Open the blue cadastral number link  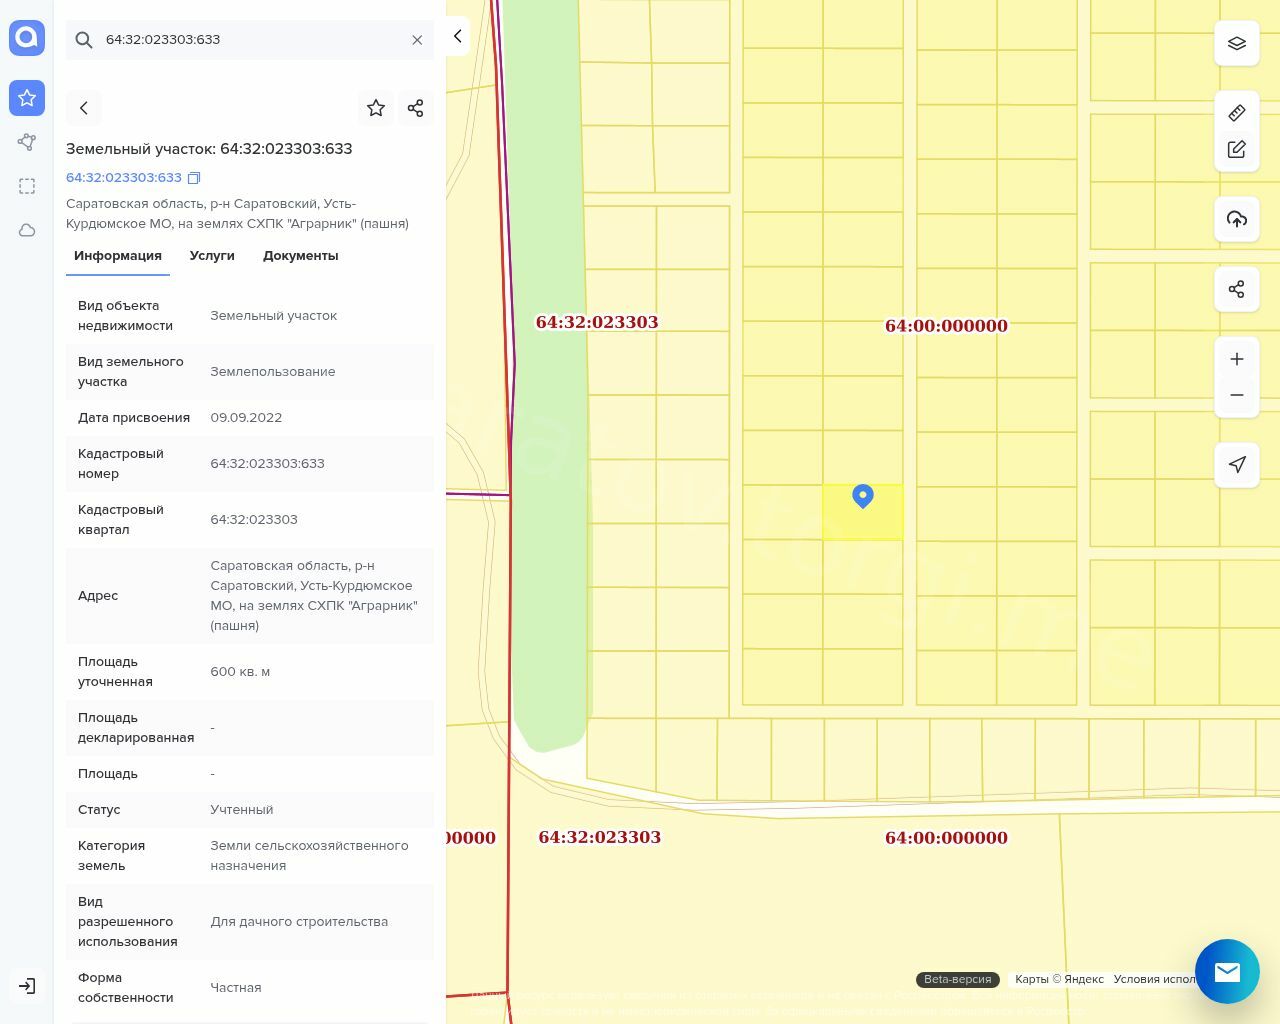point(124,178)
